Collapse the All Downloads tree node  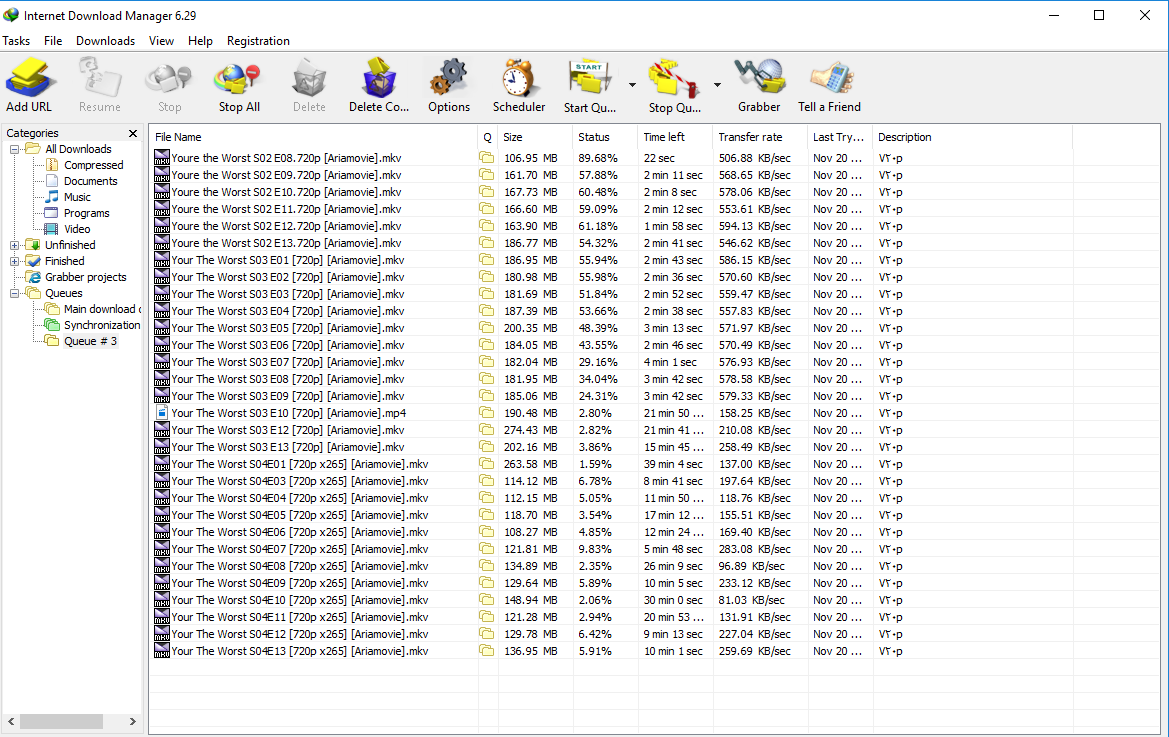point(14,149)
